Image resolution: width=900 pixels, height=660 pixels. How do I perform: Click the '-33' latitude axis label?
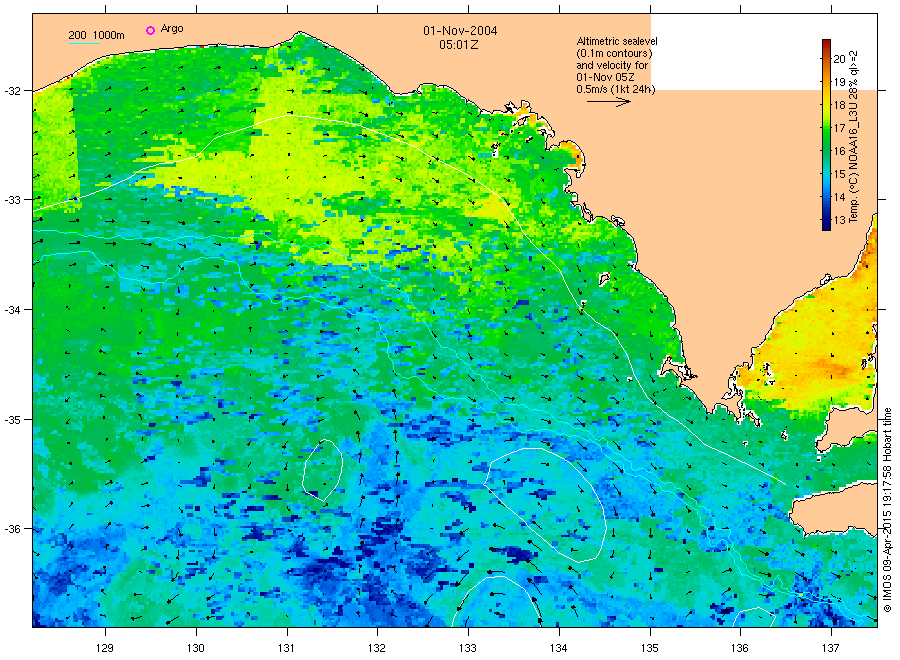(x=13, y=200)
